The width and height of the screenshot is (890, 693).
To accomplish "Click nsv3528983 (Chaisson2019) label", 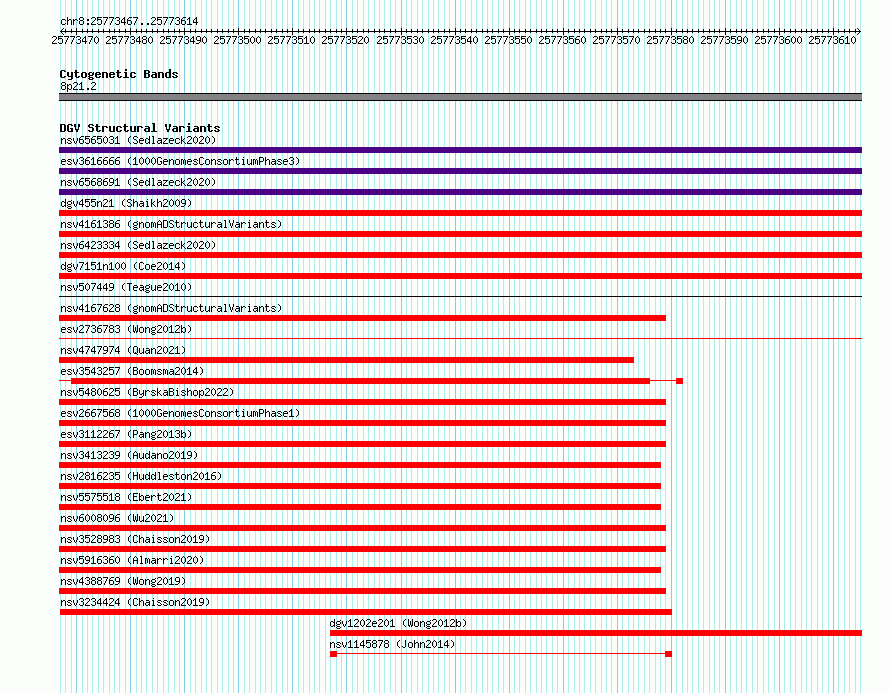I will point(135,539).
